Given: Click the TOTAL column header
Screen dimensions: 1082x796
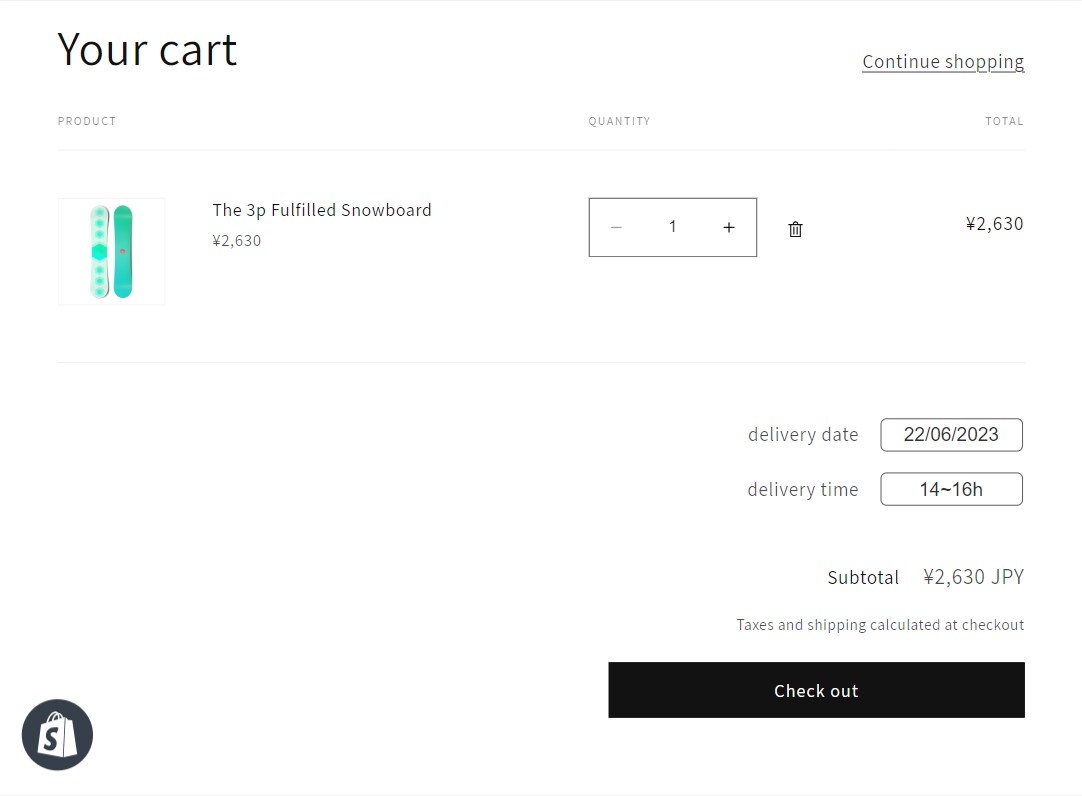Looking at the screenshot, I should point(1004,121).
